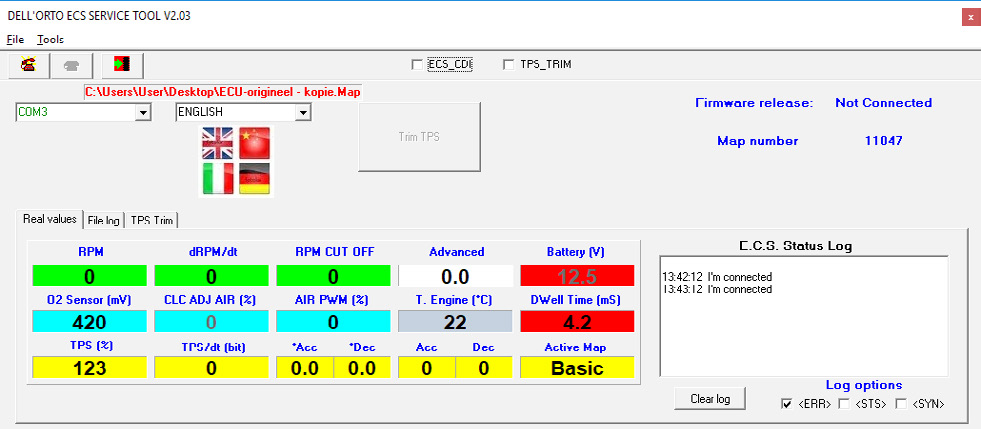The image size is (981, 429).
Task: Select the Chinese flag language icon
Action: 255,143
